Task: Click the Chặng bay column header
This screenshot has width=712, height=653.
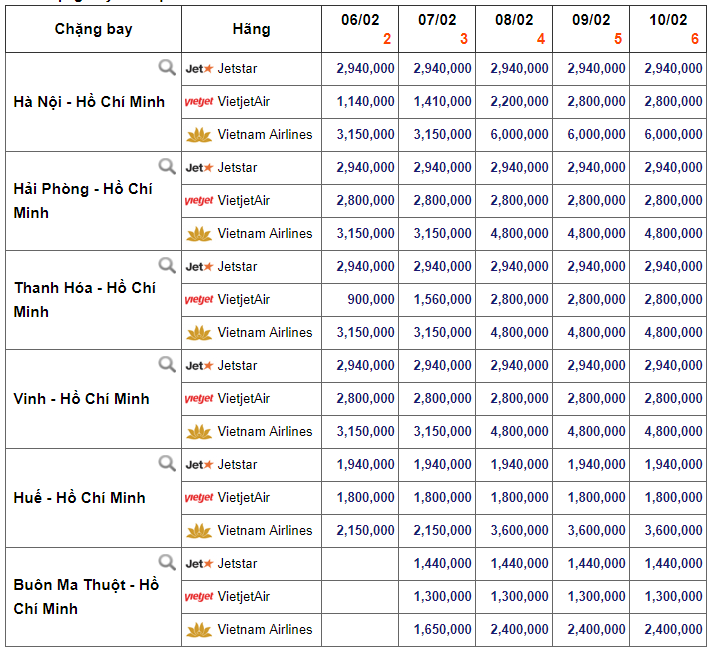Action: (x=94, y=29)
